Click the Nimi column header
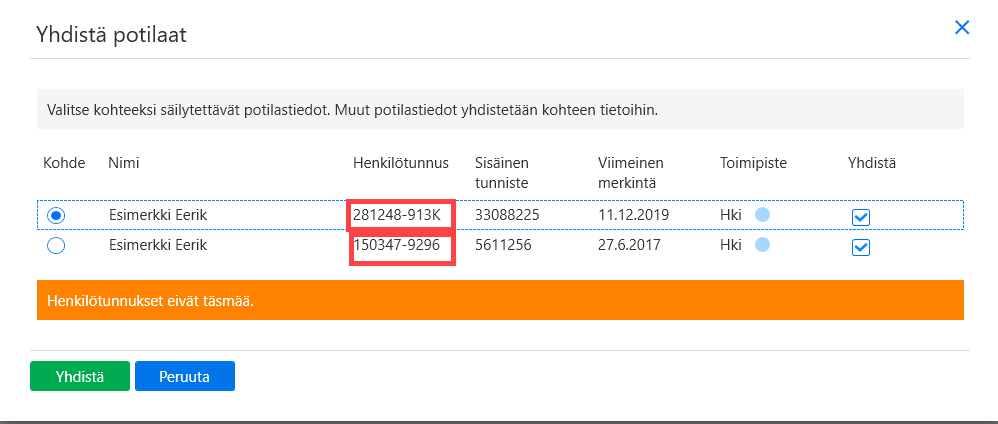 pos(123,163)
